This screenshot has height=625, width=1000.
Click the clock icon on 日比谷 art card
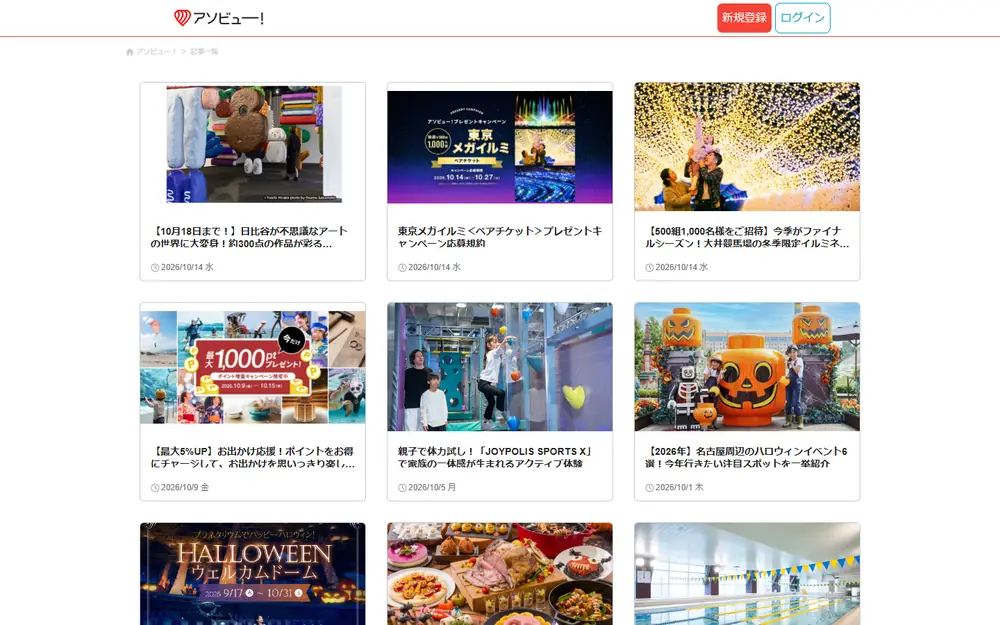pyautogui.click(x=155, y=268)
